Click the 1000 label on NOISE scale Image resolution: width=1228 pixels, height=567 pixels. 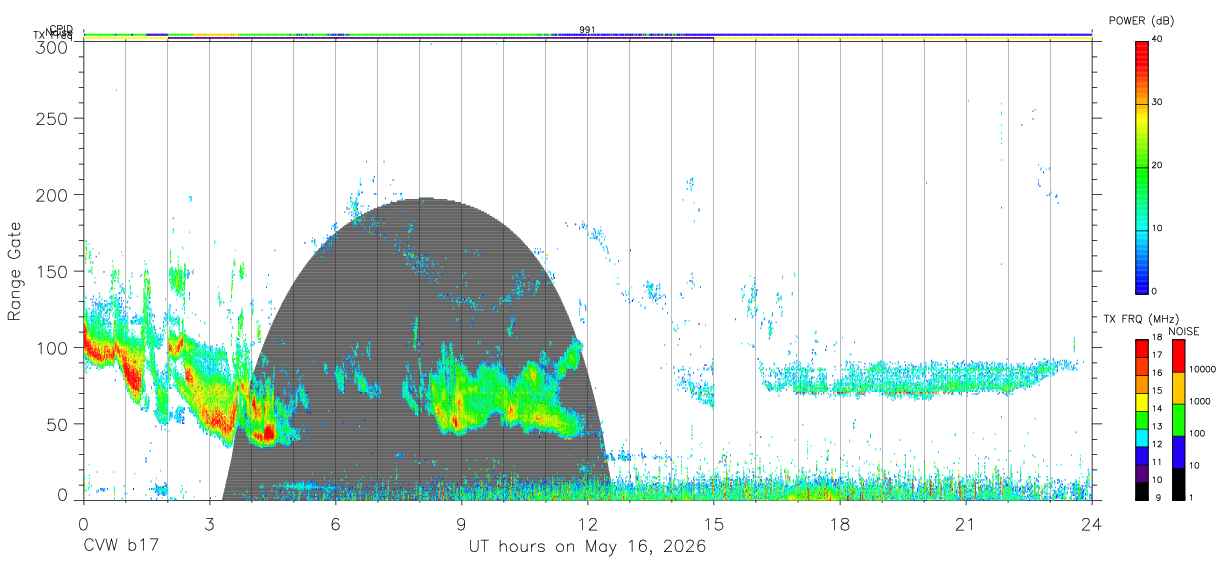[x=1201, y=401]
